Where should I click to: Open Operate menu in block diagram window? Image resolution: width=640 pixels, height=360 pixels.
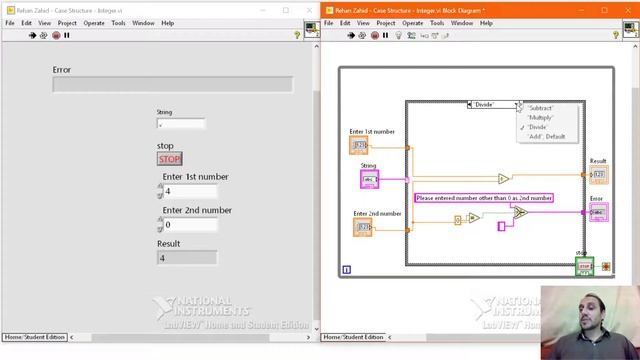[413, 23]
